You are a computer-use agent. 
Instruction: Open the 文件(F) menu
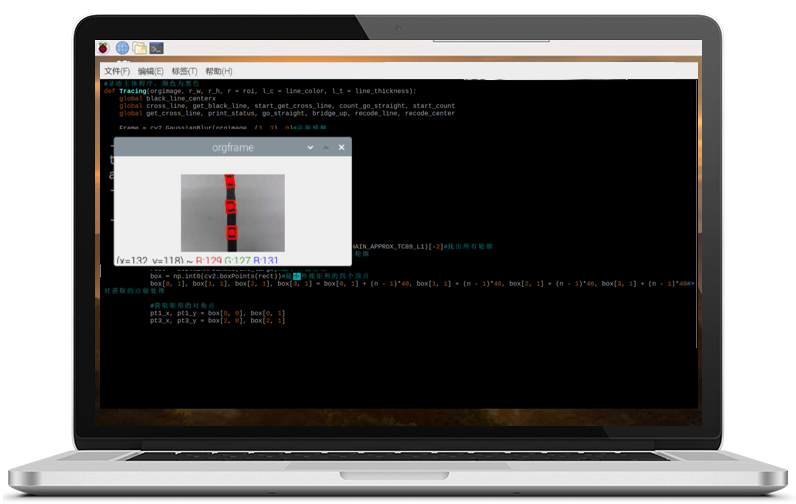tap(117, 71)
